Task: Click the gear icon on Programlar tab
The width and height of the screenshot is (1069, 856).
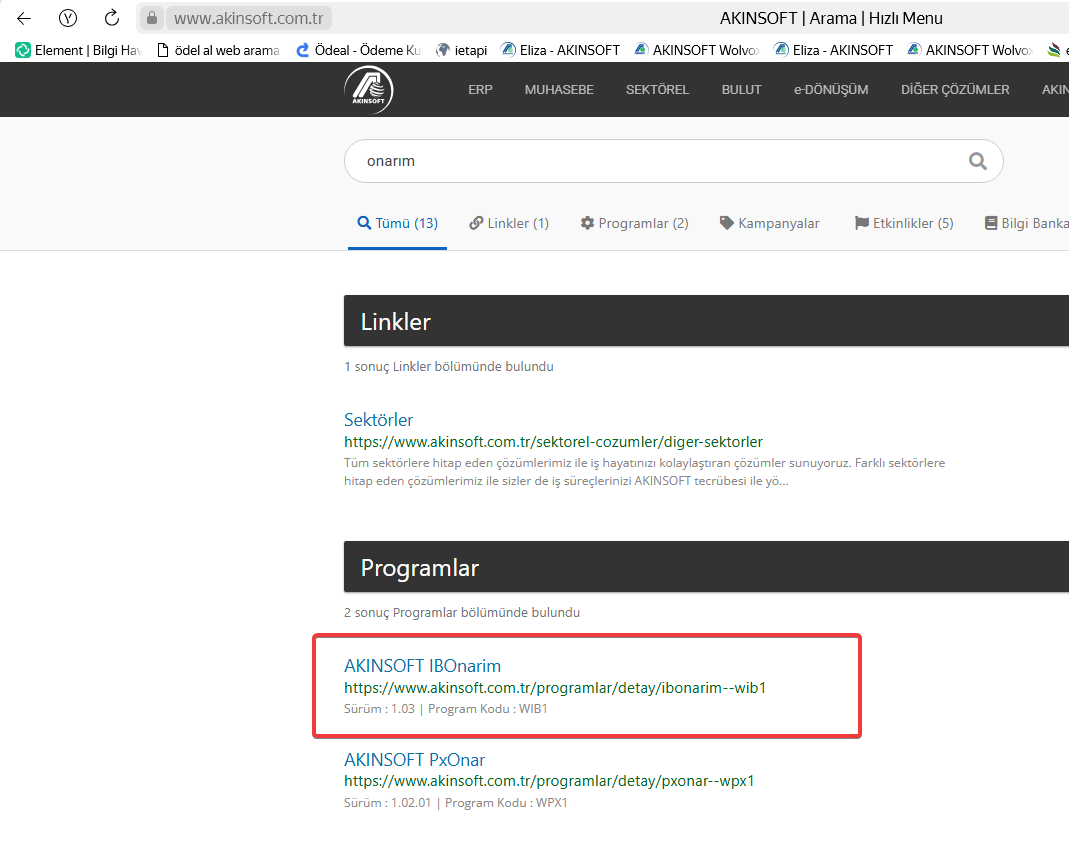Action: click(x=587, y=223)
